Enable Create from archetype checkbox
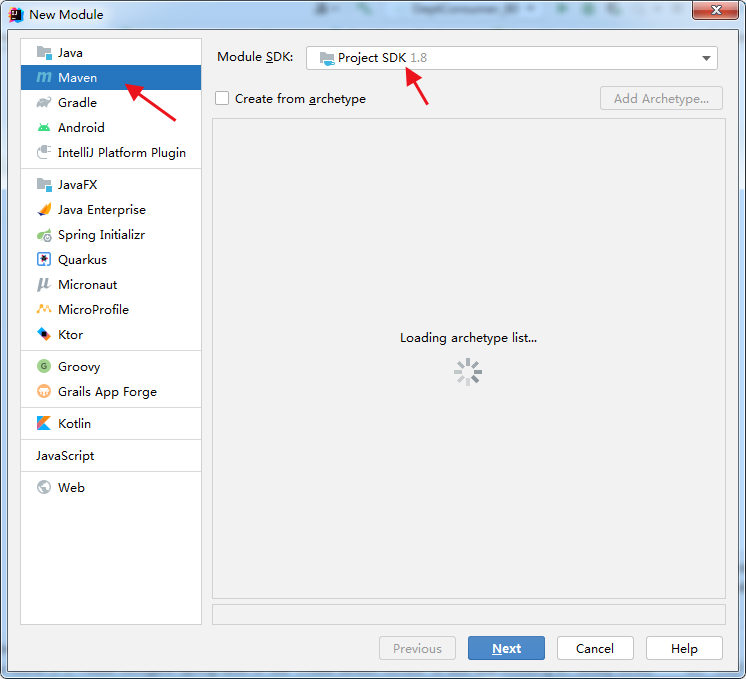This screenshot has height=679, width=746. coord(222,98)
